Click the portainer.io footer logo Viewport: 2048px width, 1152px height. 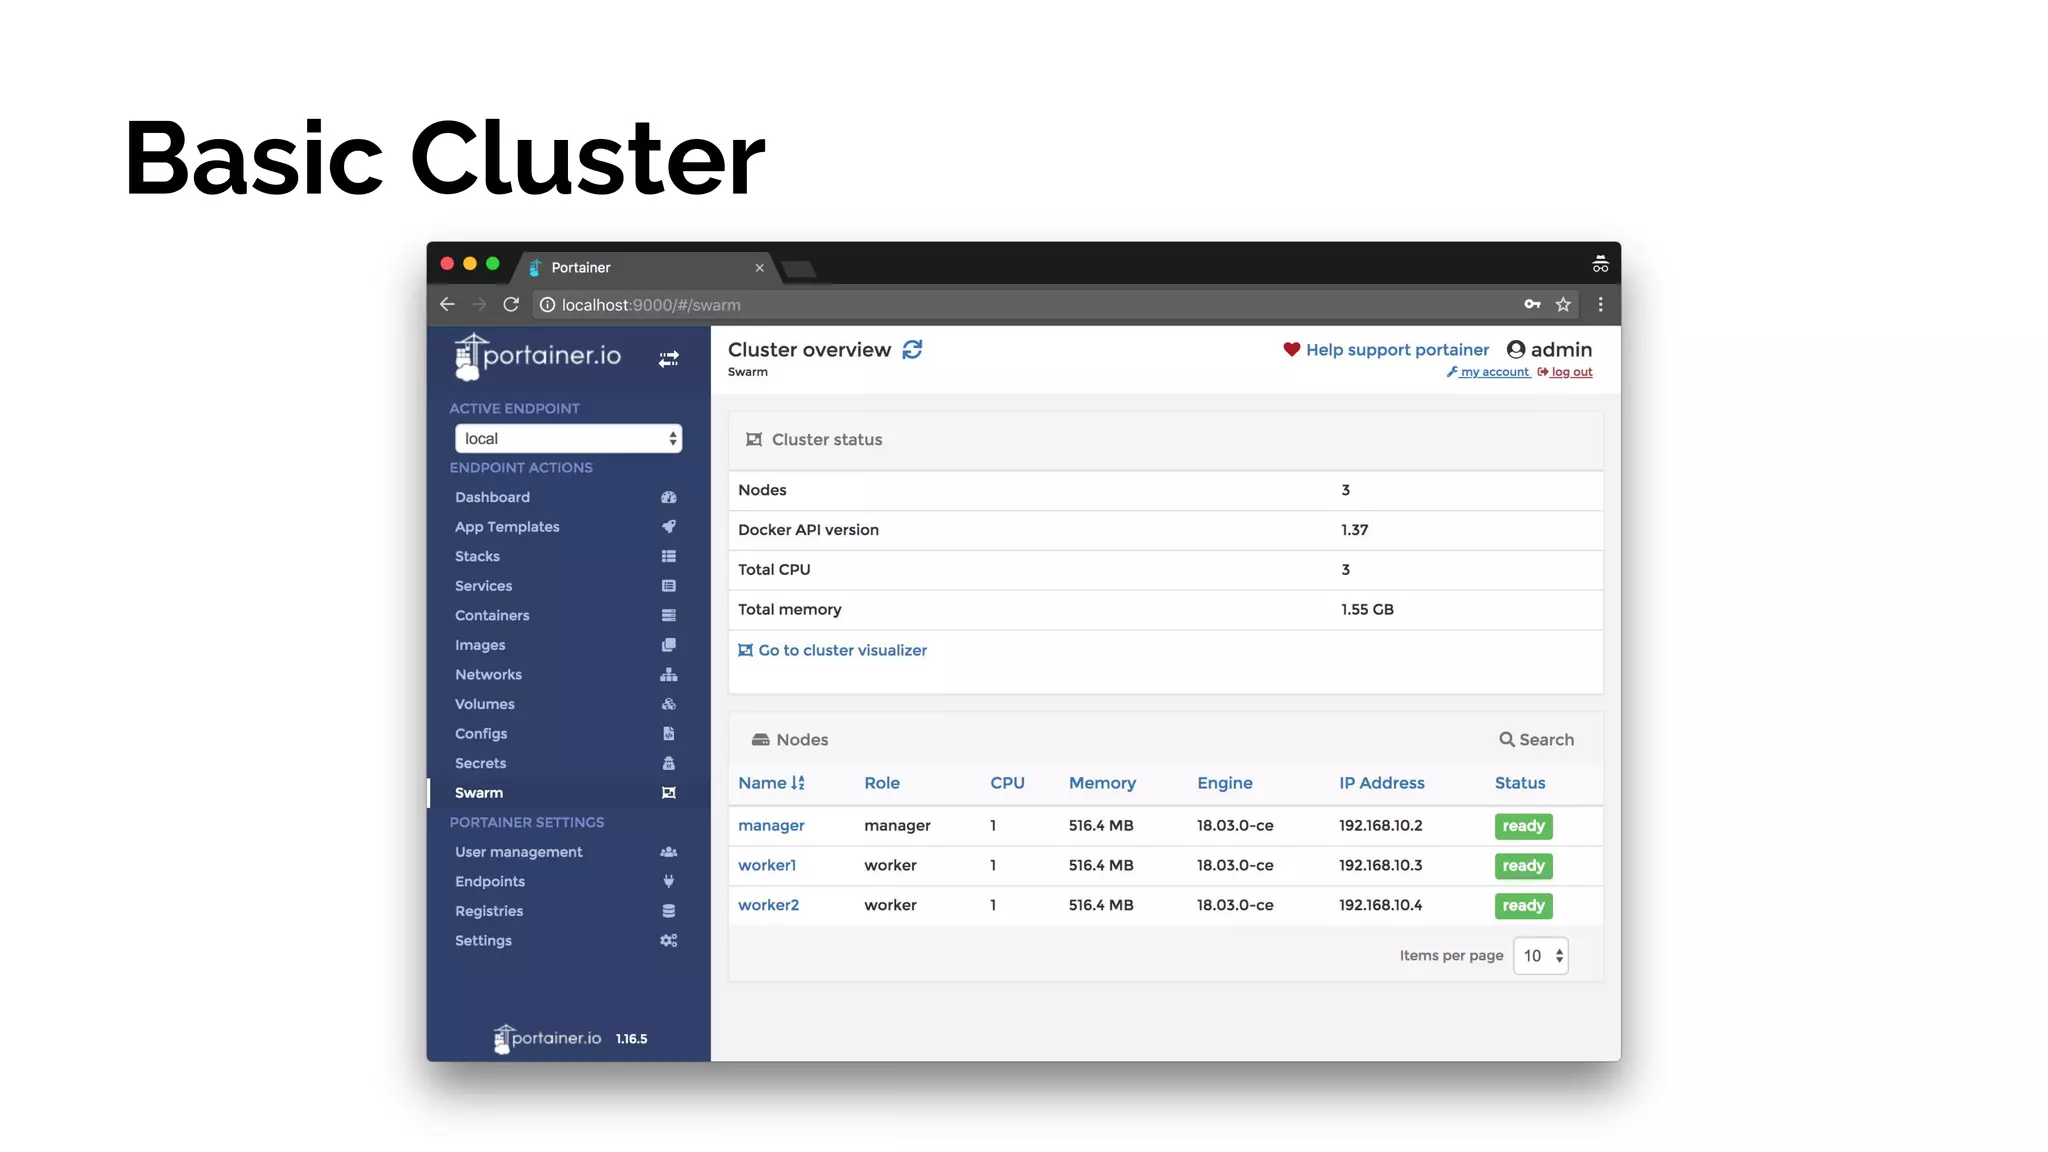[x=548, y=1039]
